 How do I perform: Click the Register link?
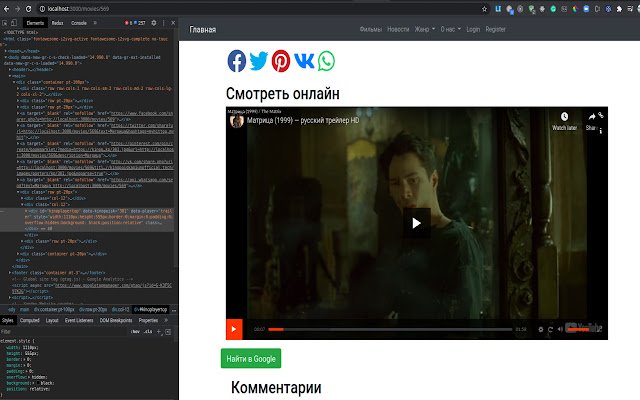[x=496, y=29]
